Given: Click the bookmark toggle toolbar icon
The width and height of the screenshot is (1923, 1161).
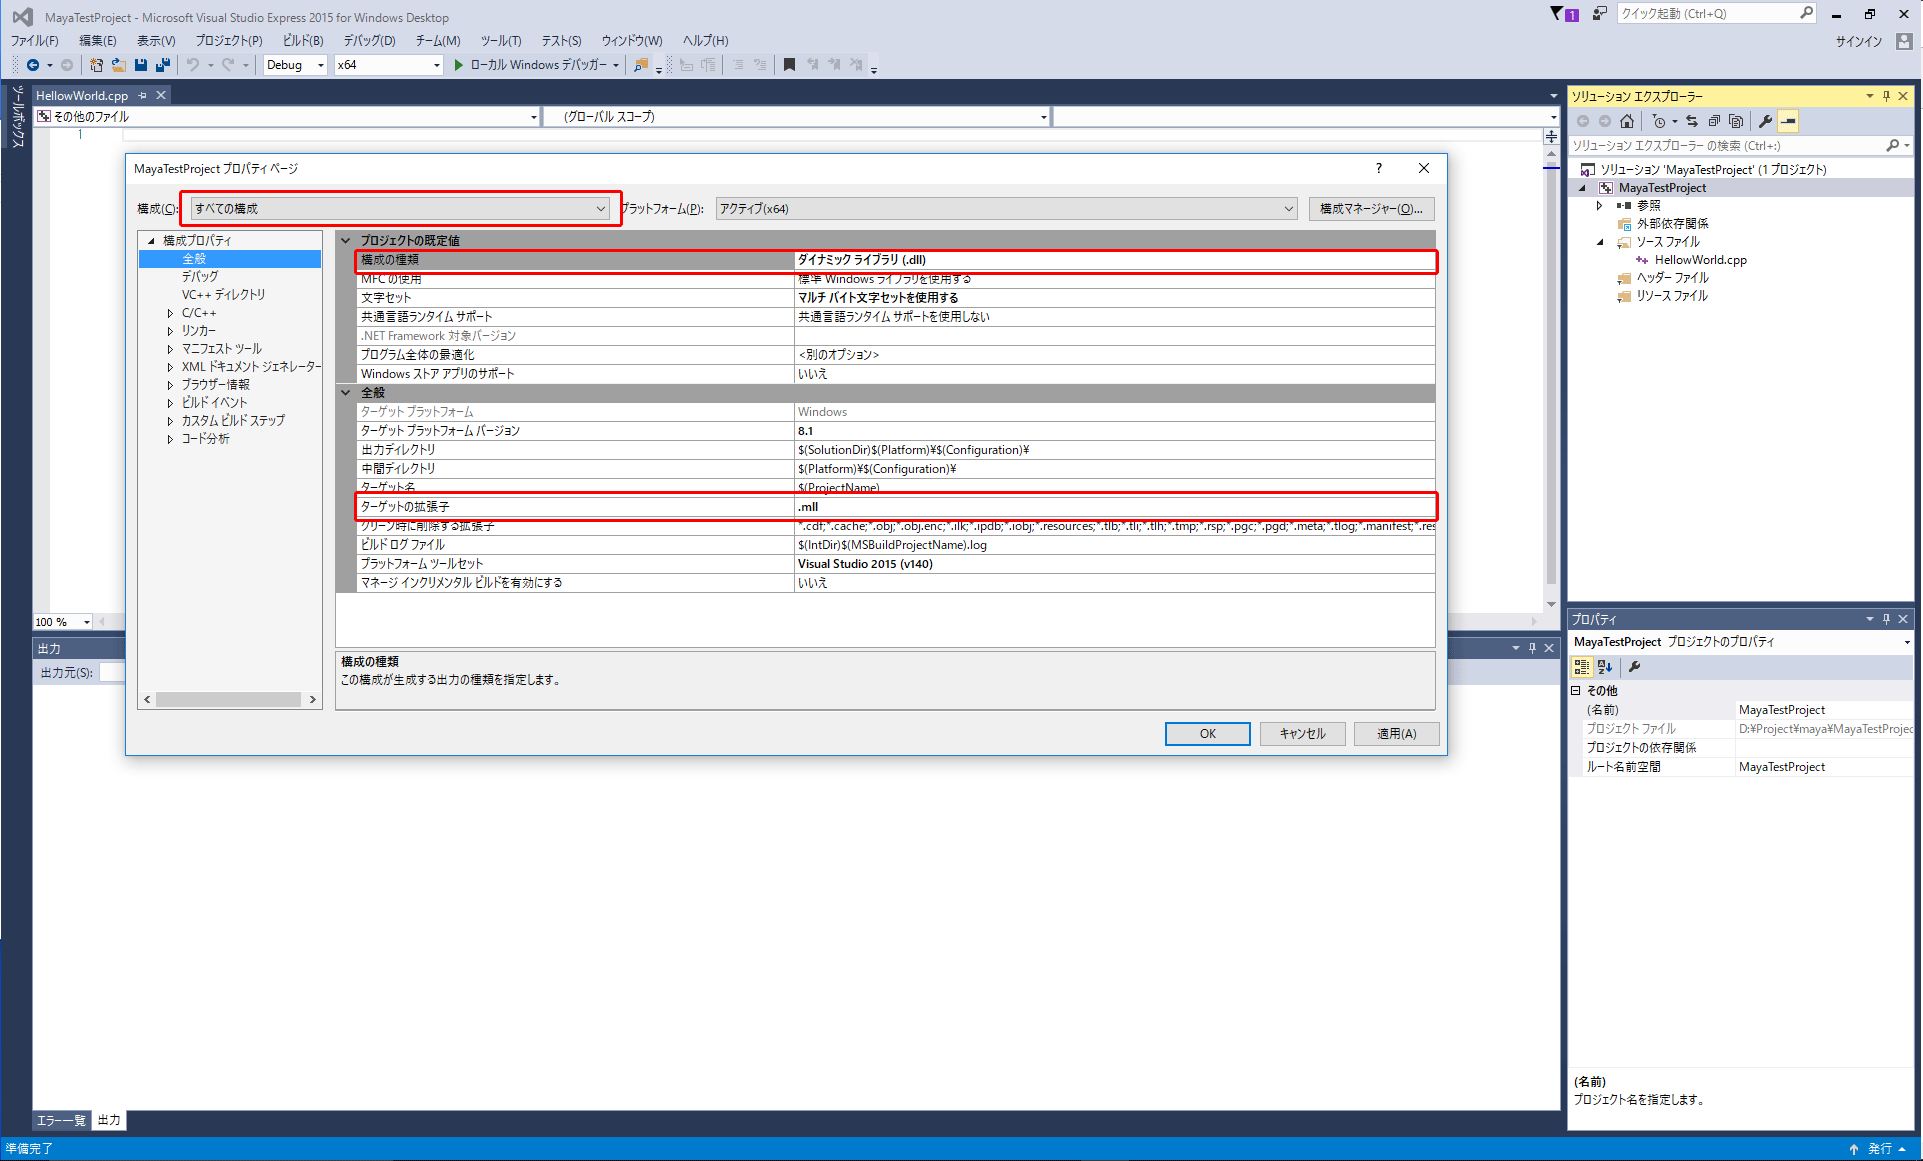Looking at the screenshot, I should coord(789,65).
